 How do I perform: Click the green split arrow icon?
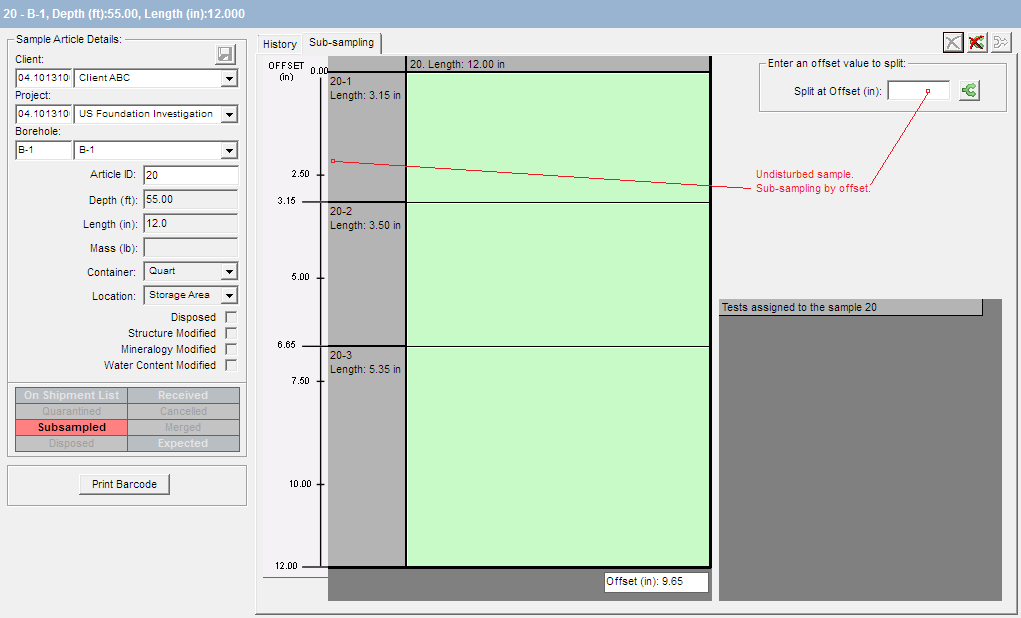point(968,91)
